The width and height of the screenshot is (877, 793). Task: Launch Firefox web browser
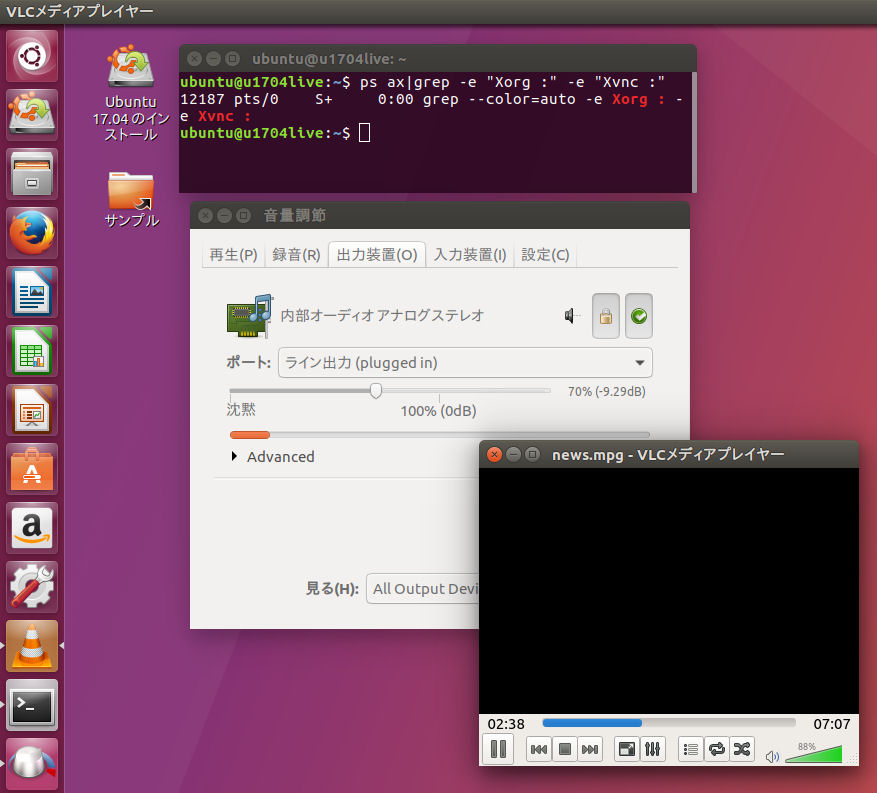pos(32,233)
